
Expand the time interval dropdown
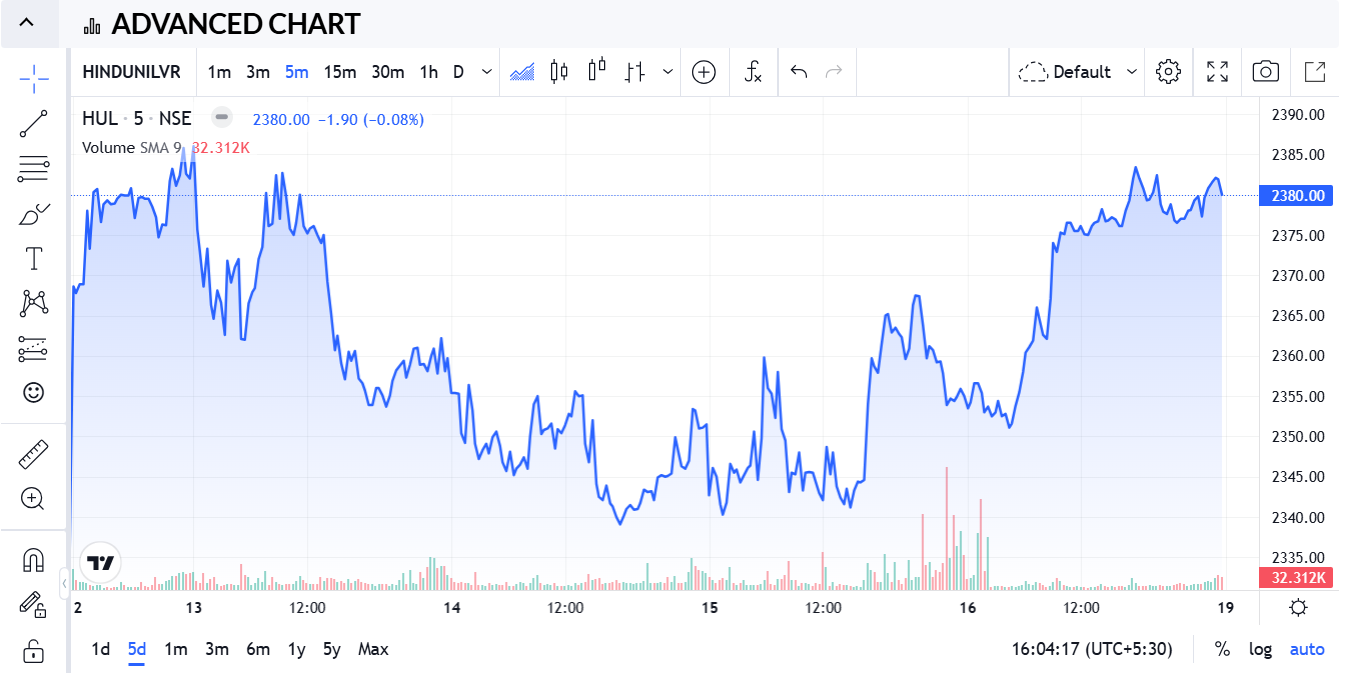coord(487,72)
